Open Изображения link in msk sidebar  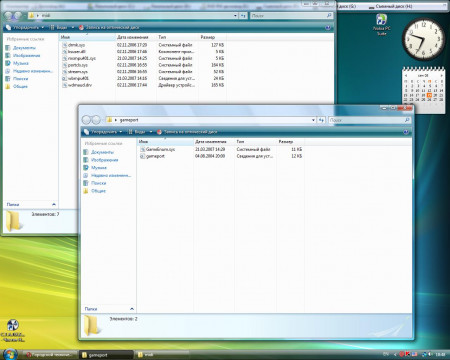click(23, 55)
